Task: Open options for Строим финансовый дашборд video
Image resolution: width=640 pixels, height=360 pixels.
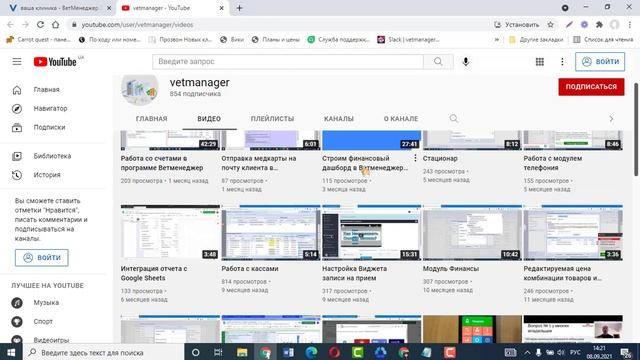Action: pos(415,158)
